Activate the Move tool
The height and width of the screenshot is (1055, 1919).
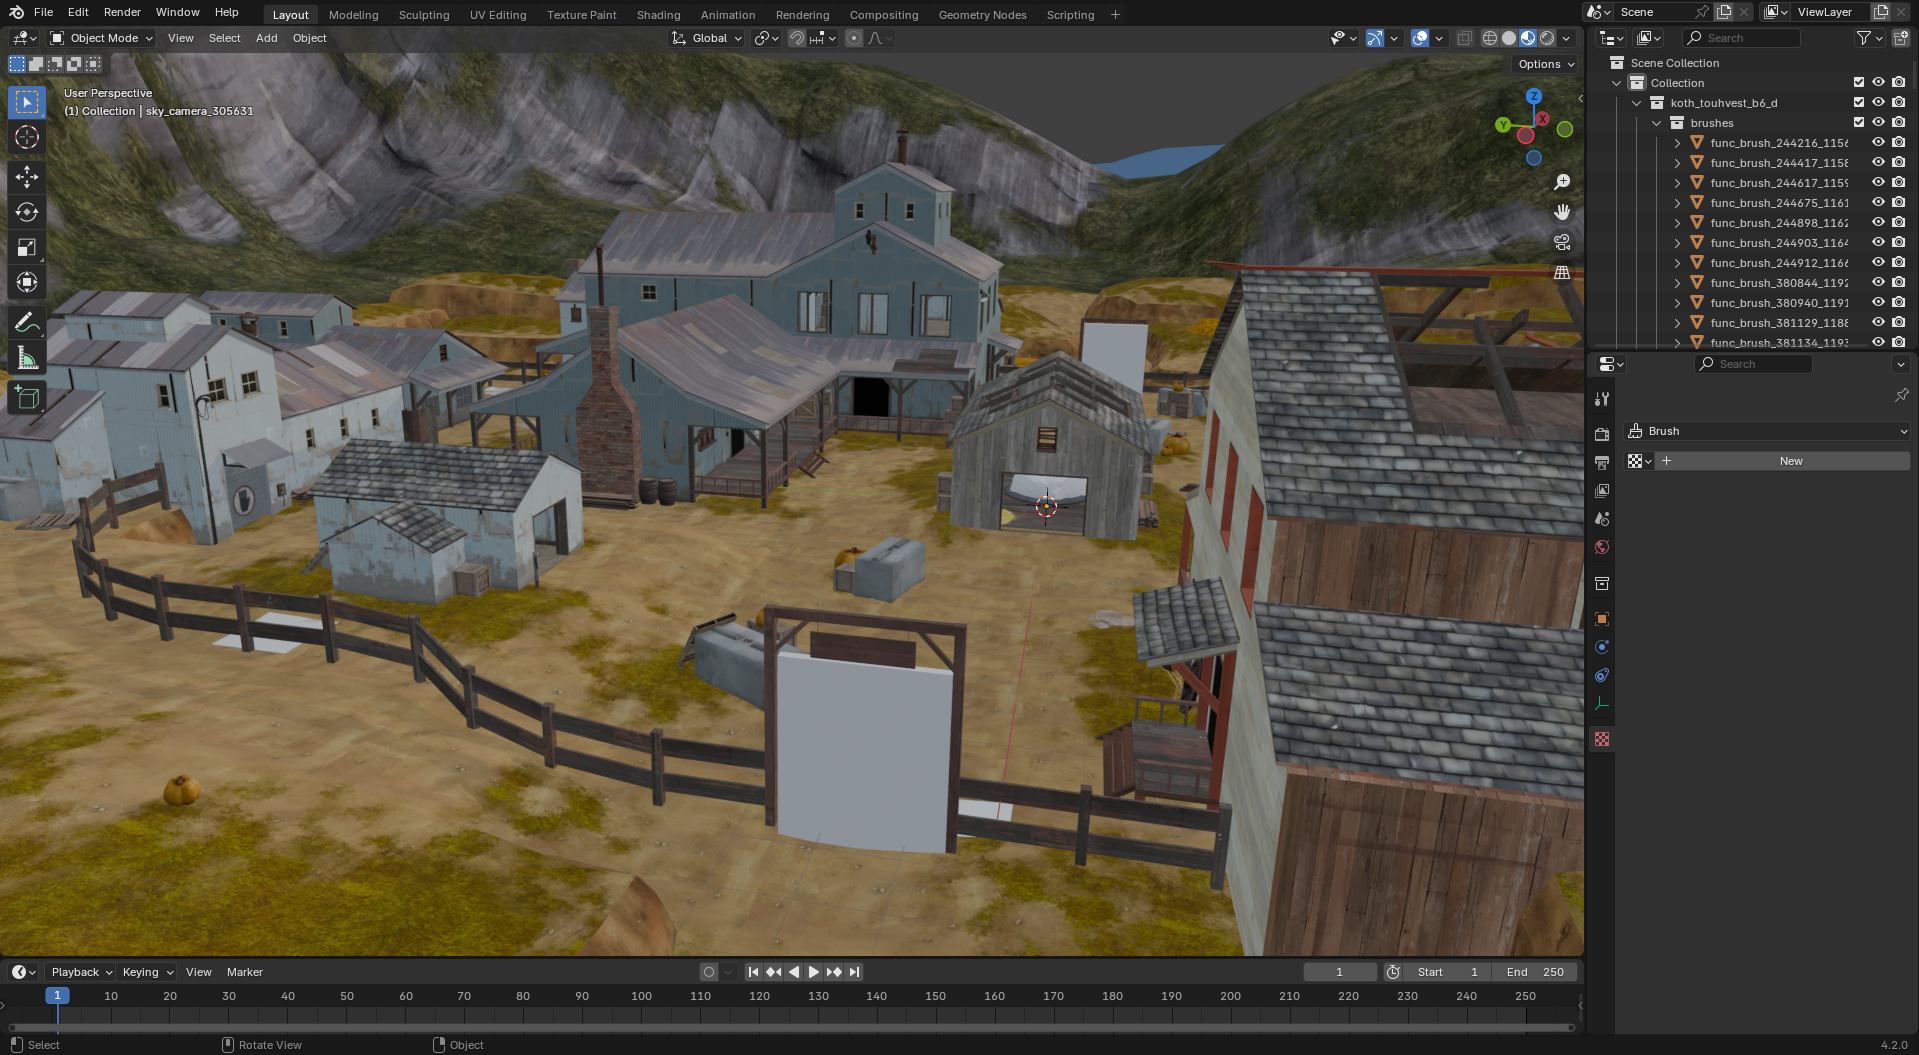pyautogui.click(x=27, y=177)
